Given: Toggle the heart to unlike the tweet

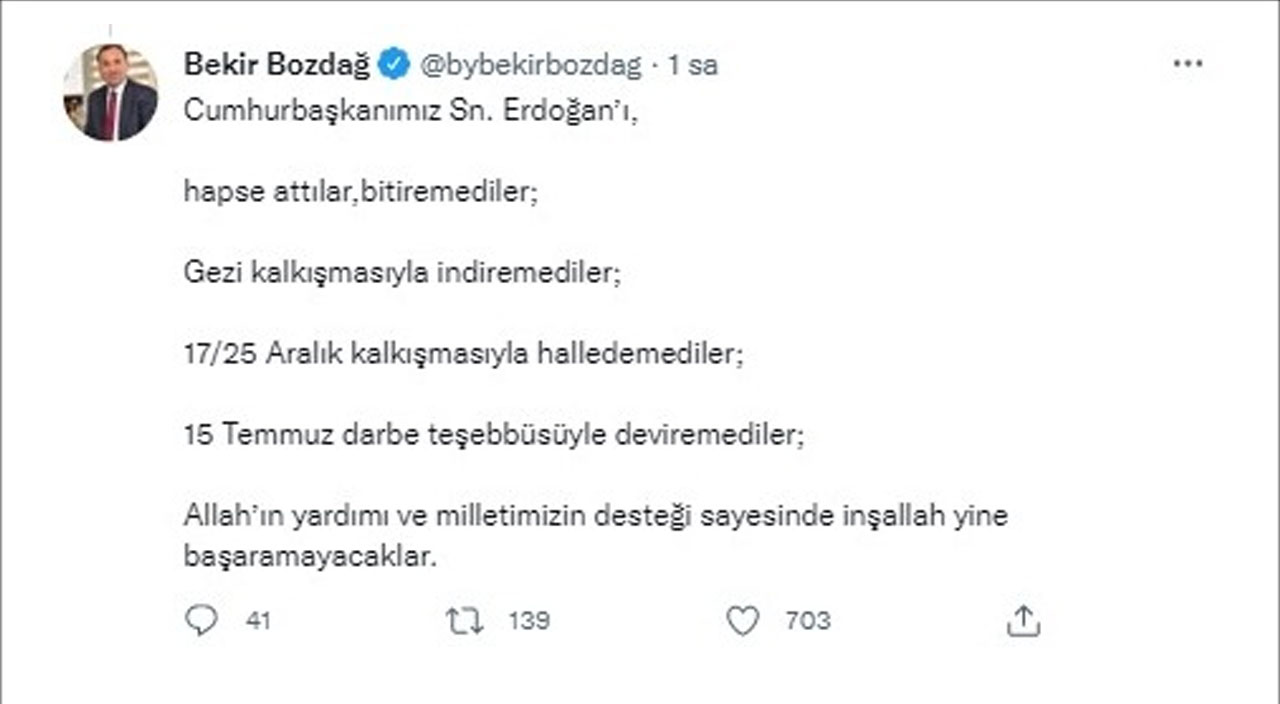Looking at the screenshot, I should coord(743,620).
